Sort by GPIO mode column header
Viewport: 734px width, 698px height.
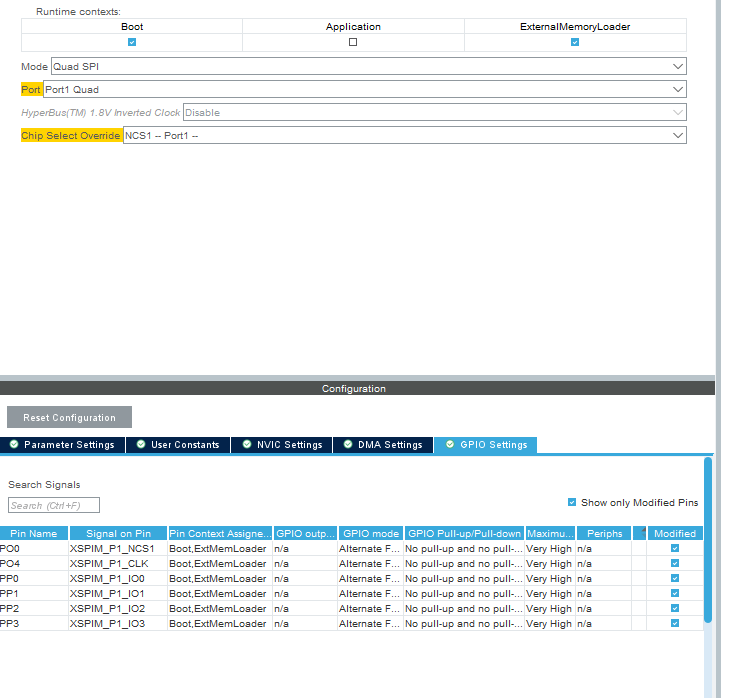[x=371, y=533]
